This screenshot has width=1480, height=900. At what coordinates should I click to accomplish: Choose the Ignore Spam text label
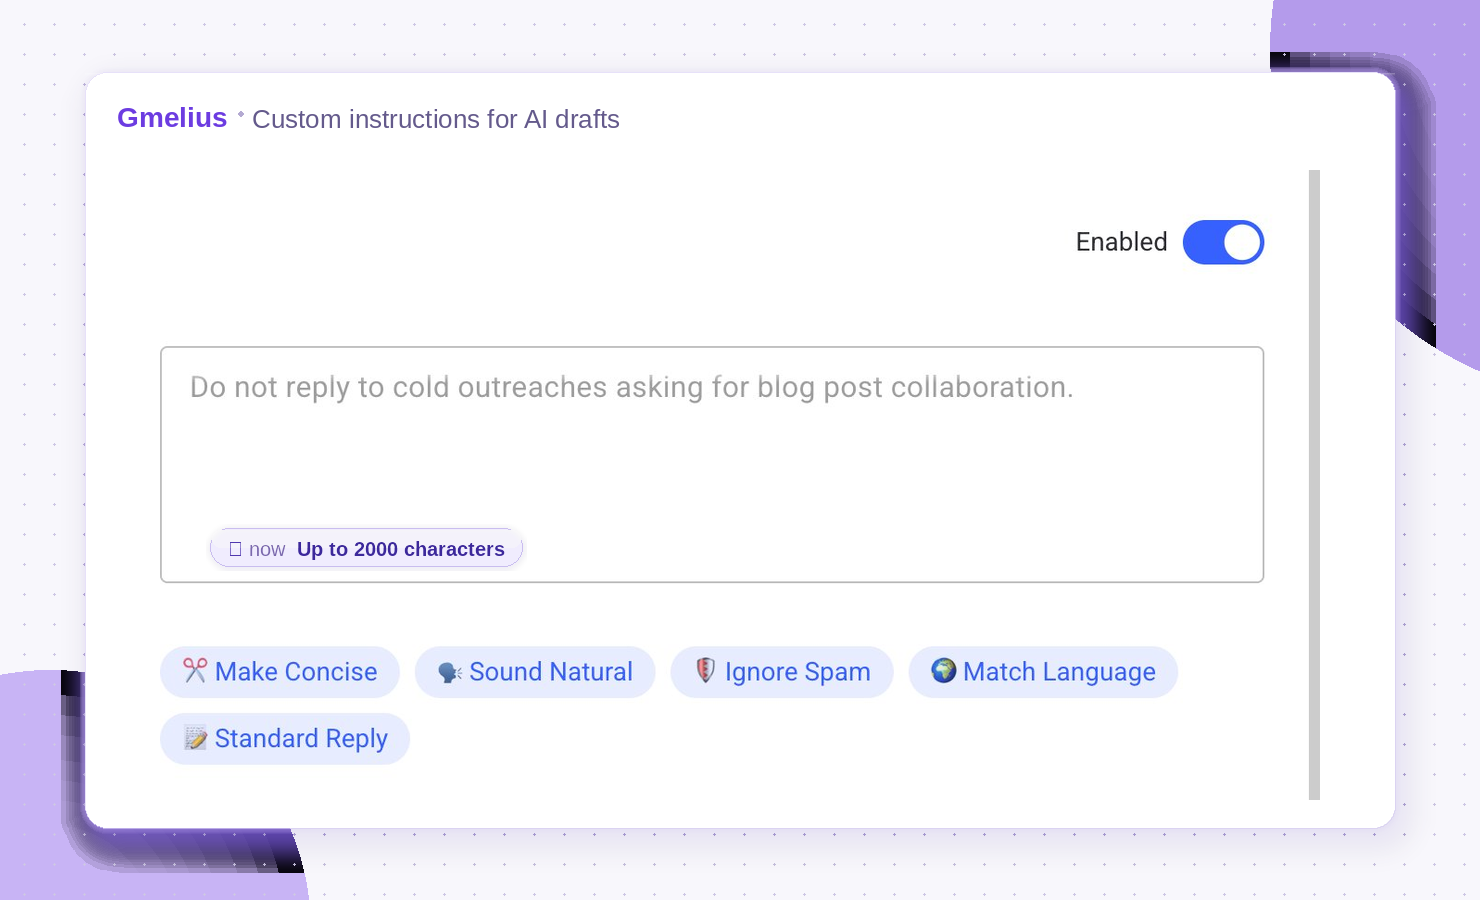[x=798, y=672]
